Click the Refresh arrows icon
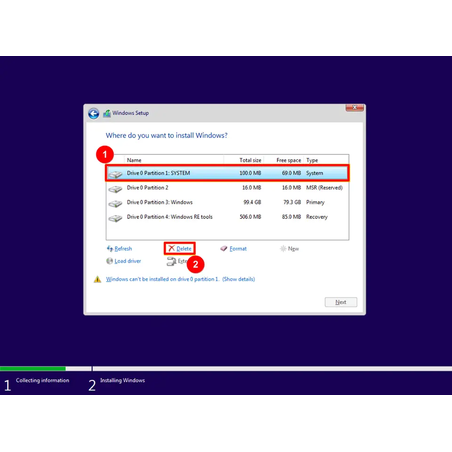The image size is (452, 452). 110,249
